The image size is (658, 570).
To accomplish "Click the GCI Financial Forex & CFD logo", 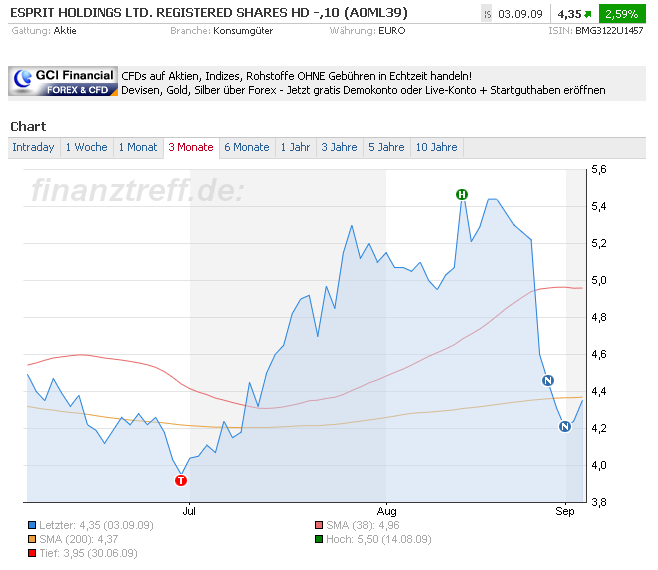I will [63, 82].
